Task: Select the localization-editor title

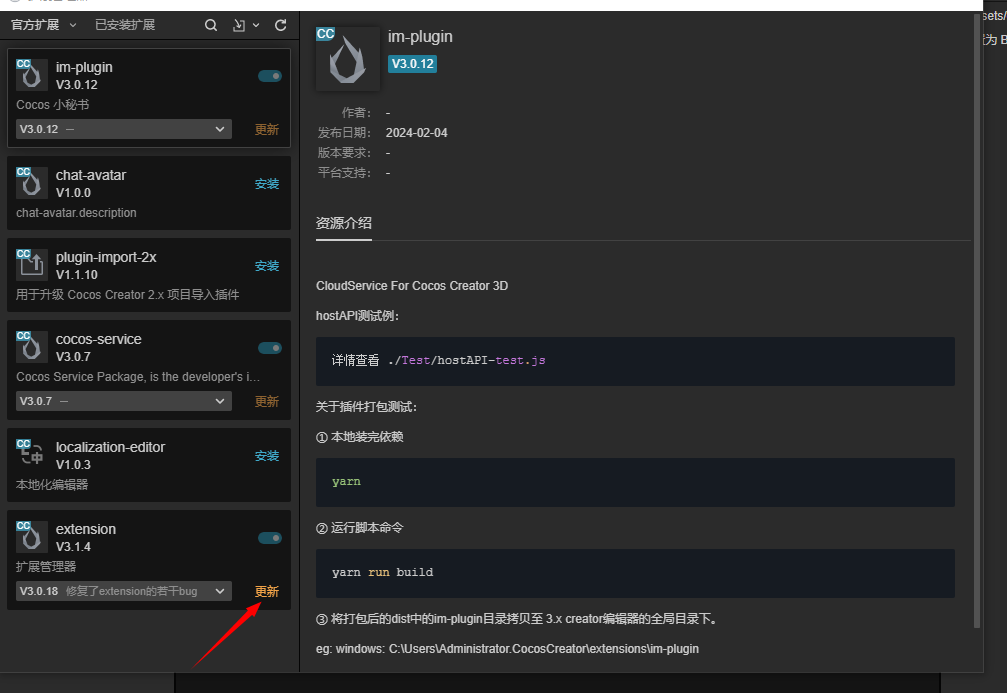Action: click(x=110, y=448)
